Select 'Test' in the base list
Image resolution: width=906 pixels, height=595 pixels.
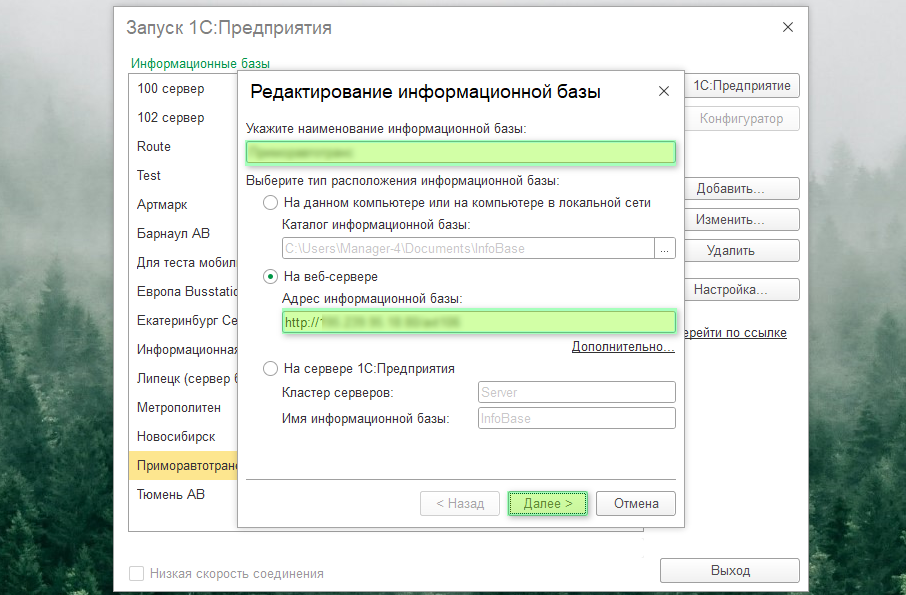(x=183, y=175)
